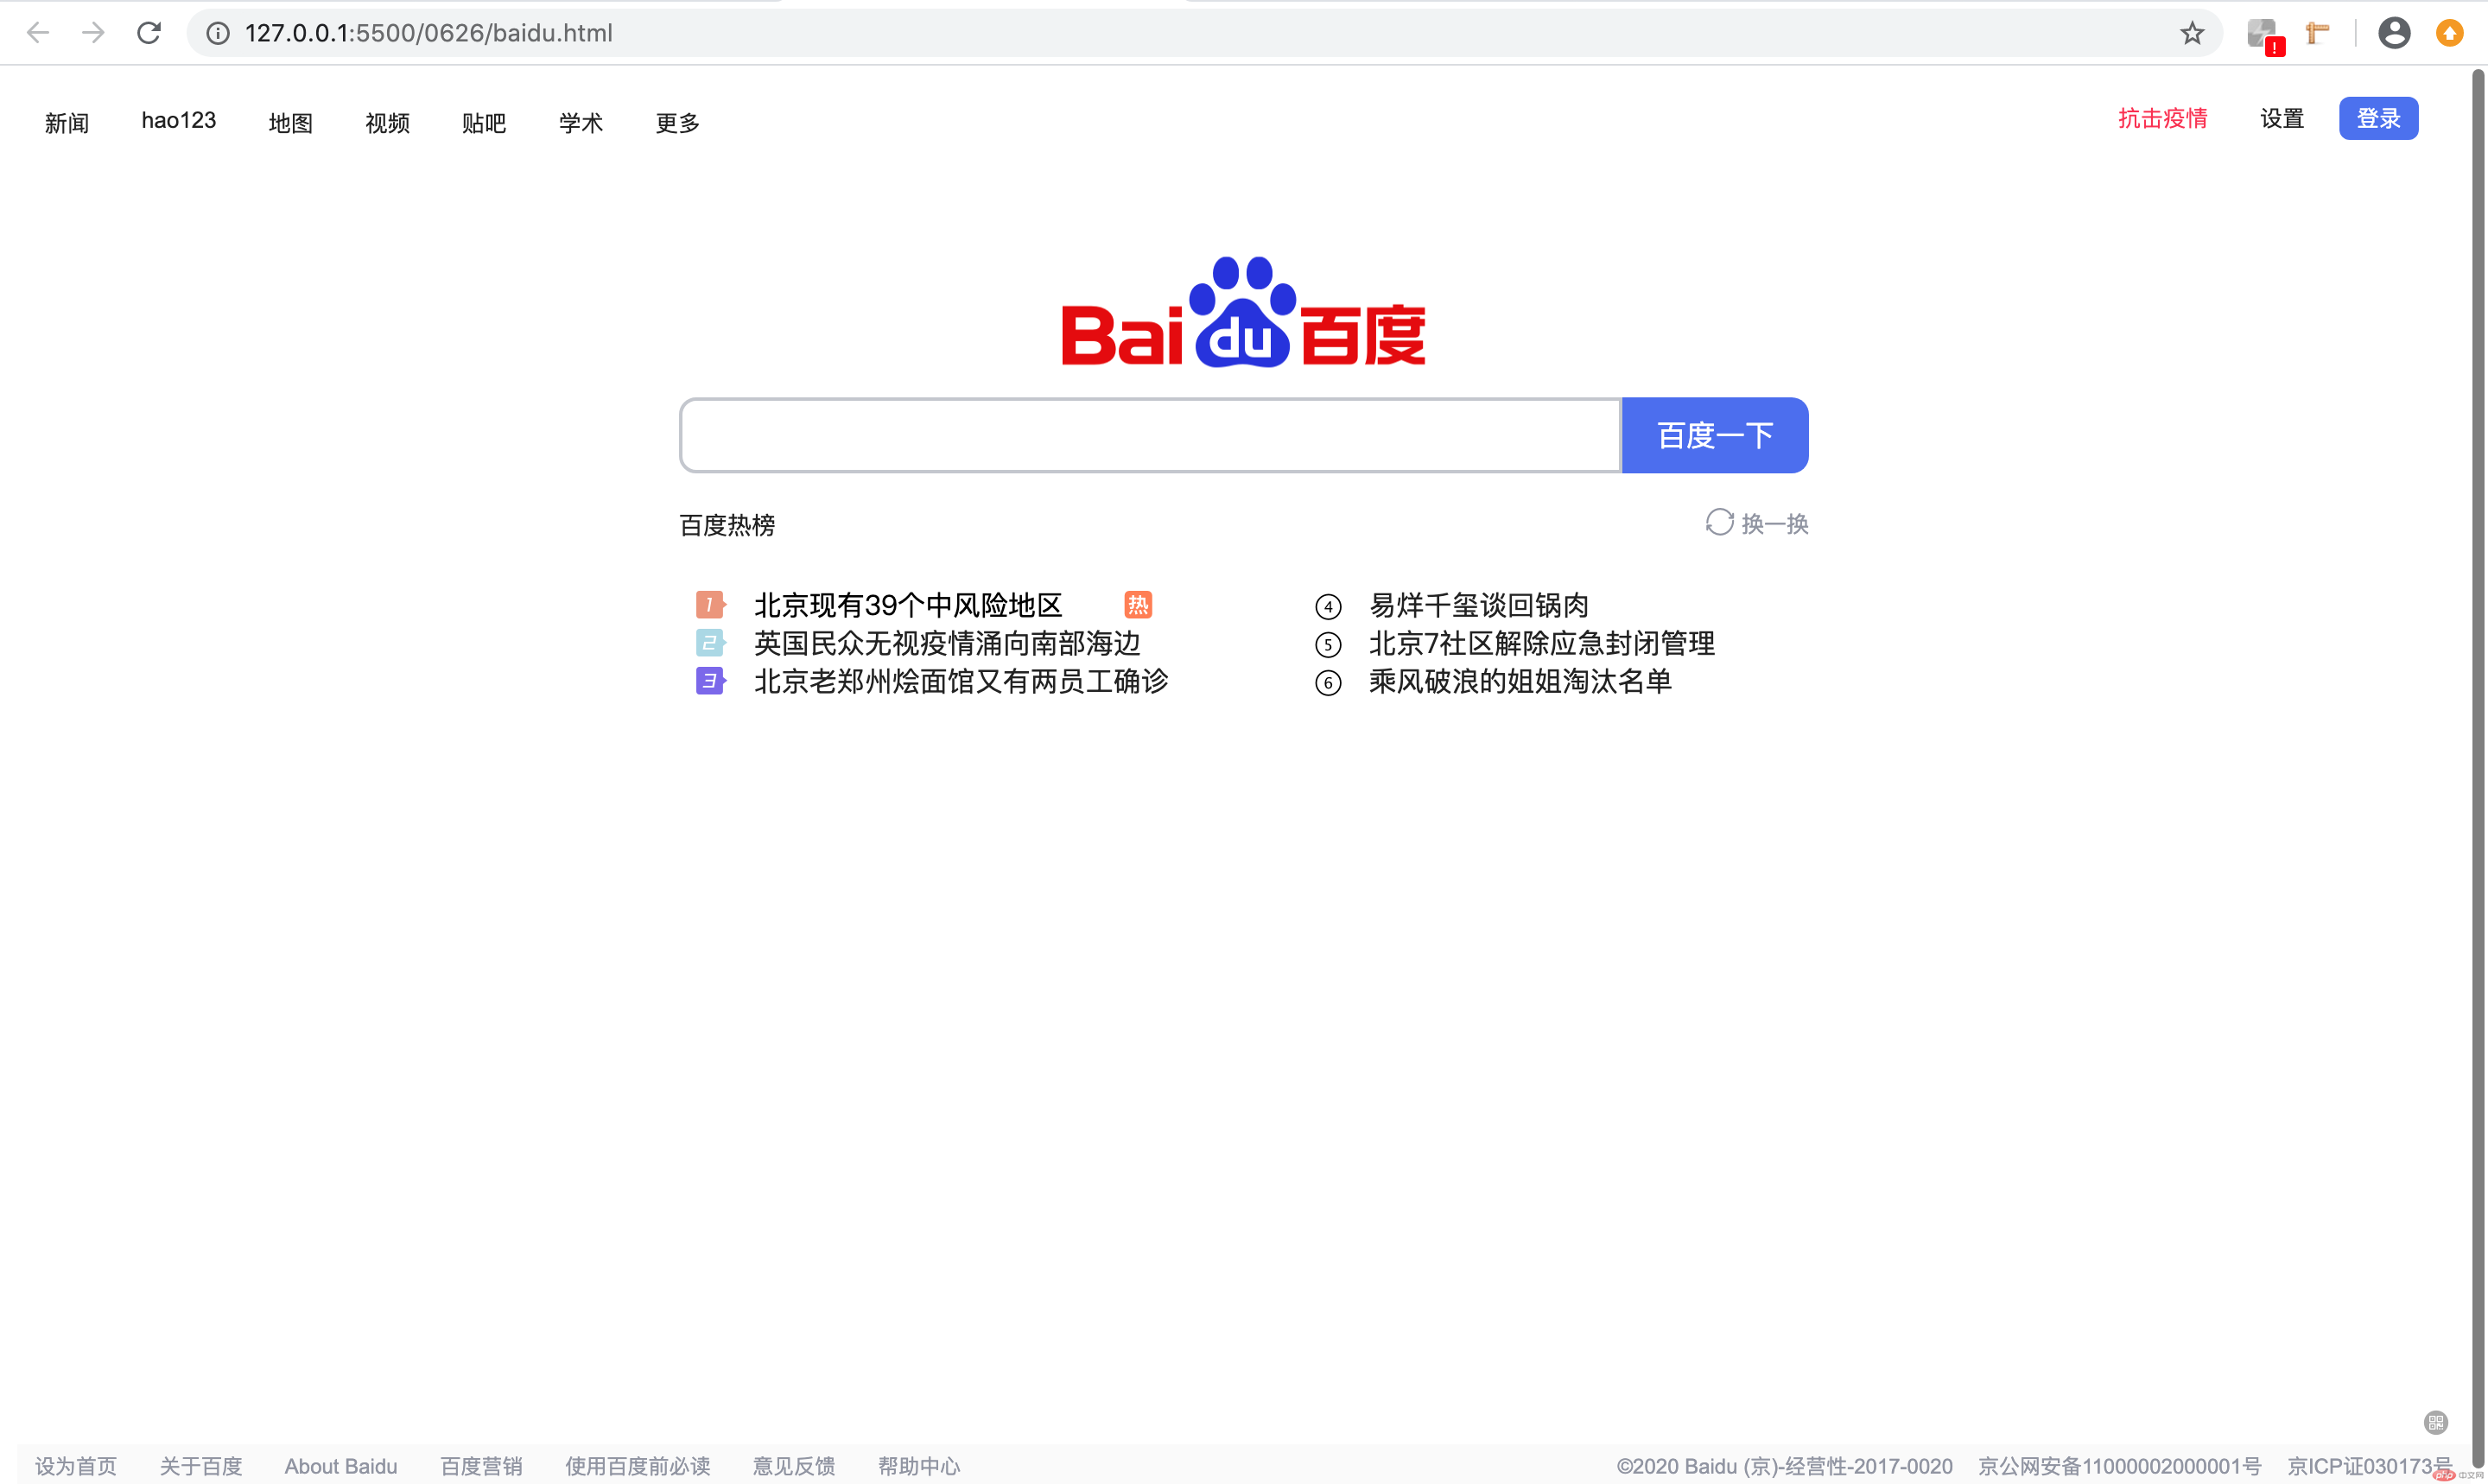The width and height of the screenshot is (2488, 1484).
Task: Reload the page with the refresh icon
Action: point(149,33)
